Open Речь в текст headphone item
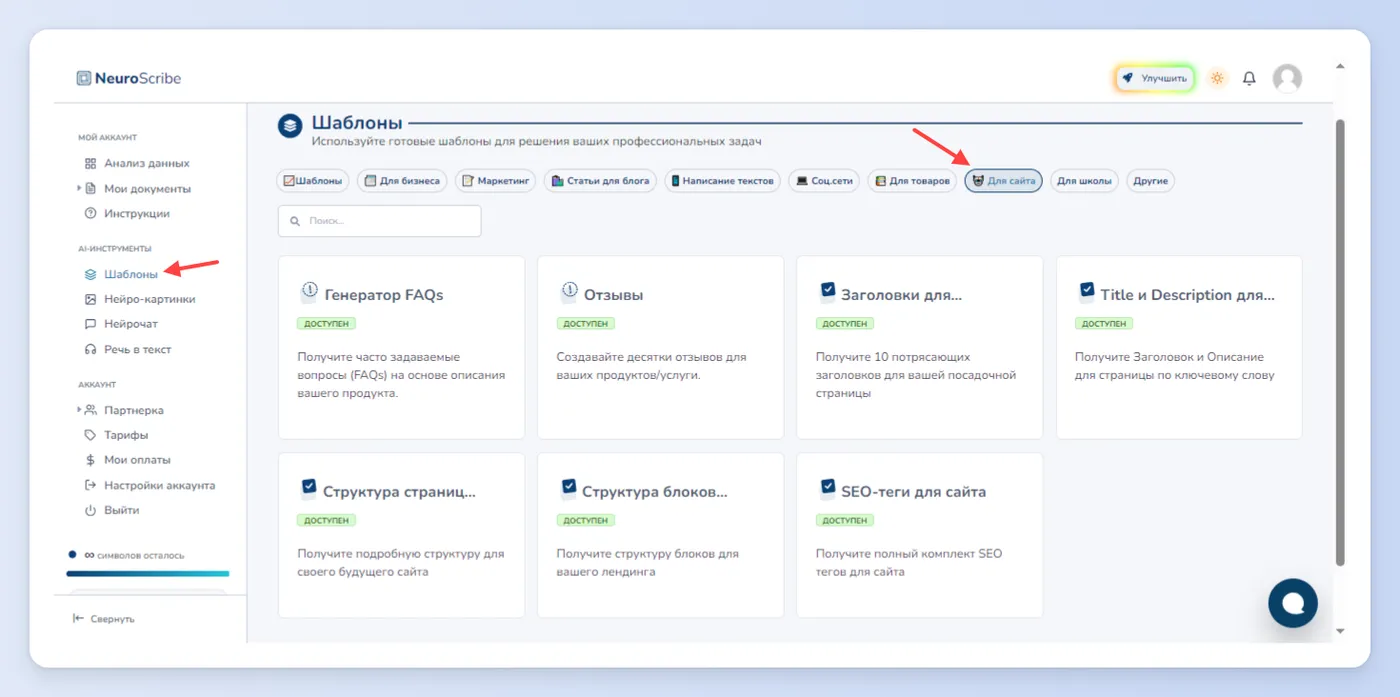The width and height of the screenshot is (1400, 697). tap(127, 350)
